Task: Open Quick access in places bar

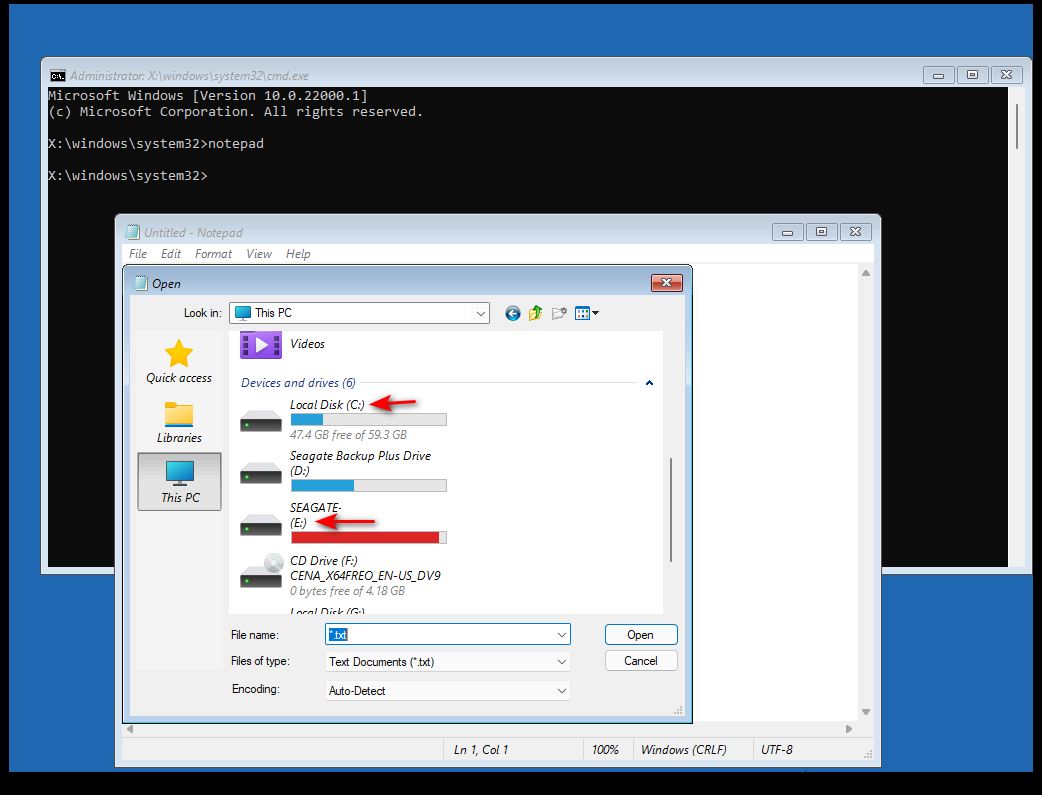Action: pos(179,362)
